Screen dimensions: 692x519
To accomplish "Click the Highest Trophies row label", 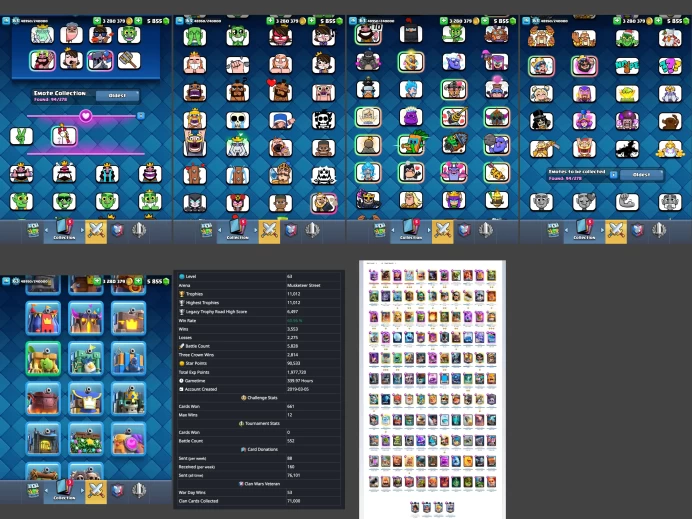I will click(202, 303).
